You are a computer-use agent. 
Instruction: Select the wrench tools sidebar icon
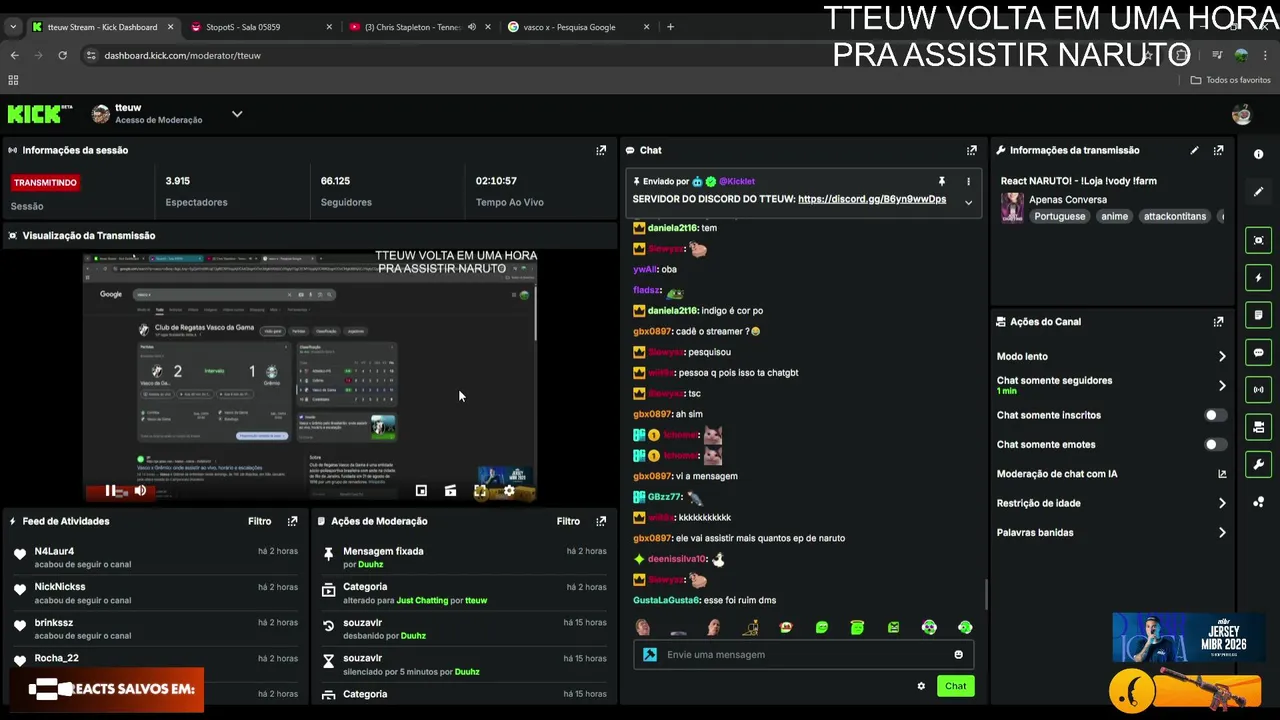1258,464
